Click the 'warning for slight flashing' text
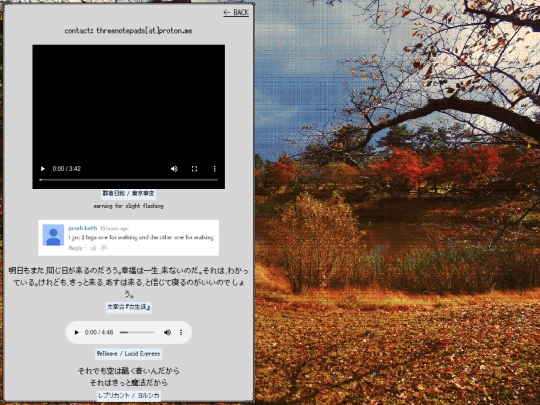Image resolution: width=540 pixels, height=405 pixels. (128, 206)
